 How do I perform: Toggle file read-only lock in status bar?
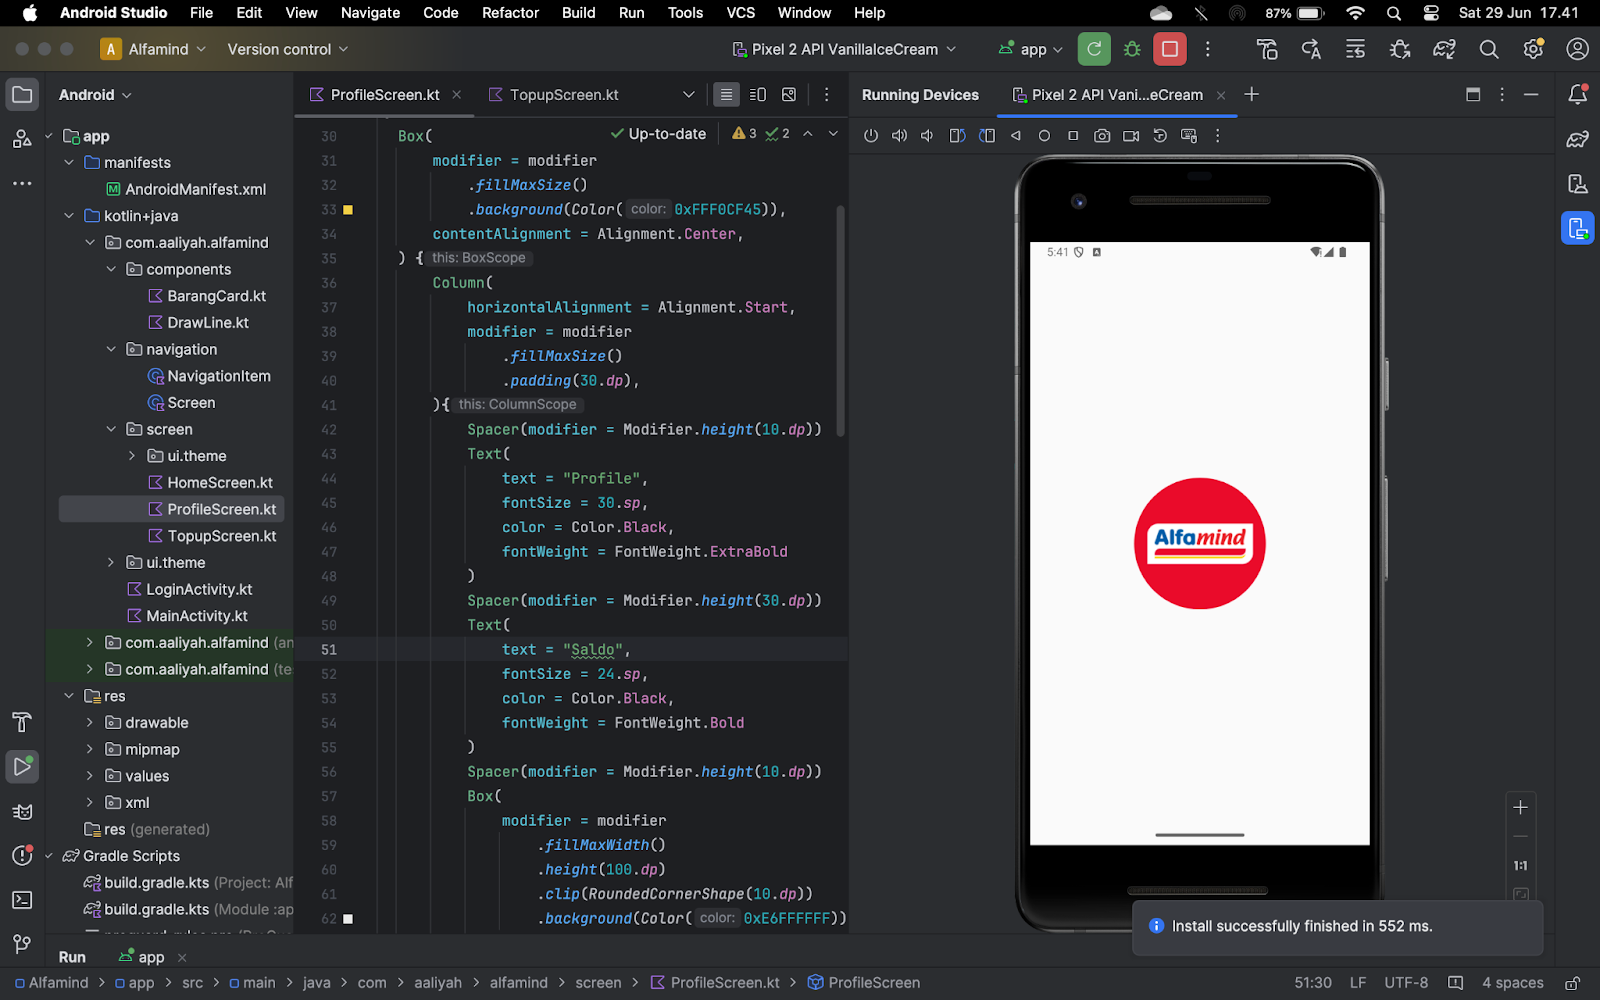1572,983
